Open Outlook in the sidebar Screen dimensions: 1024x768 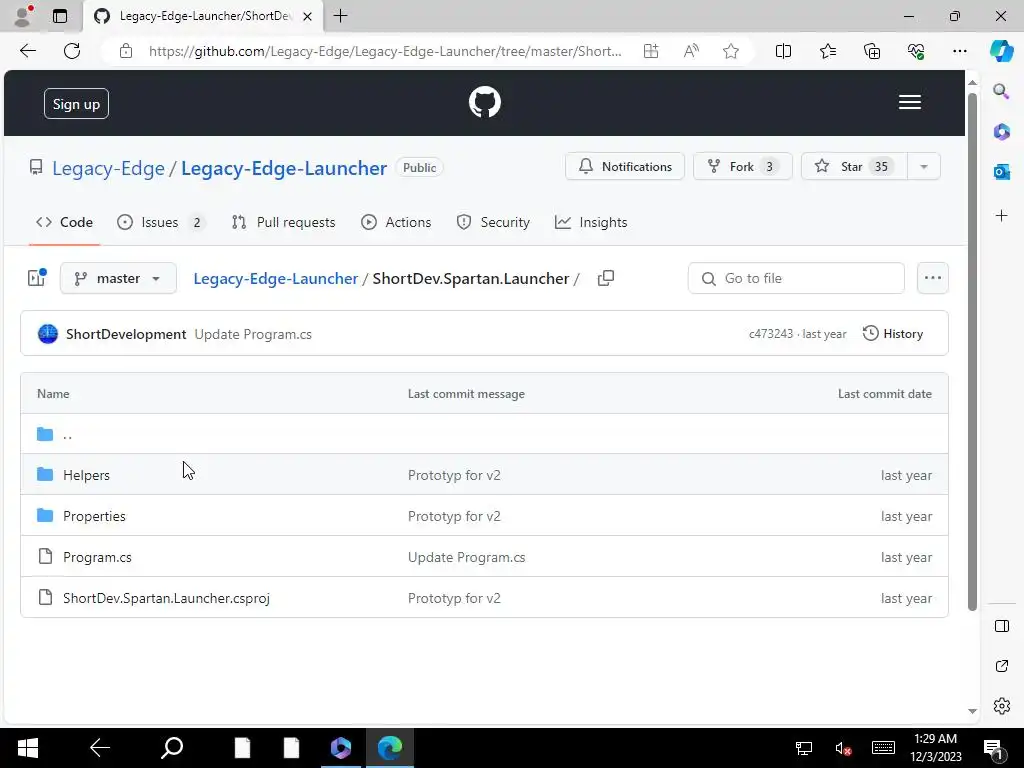[x=1001, y=172]
